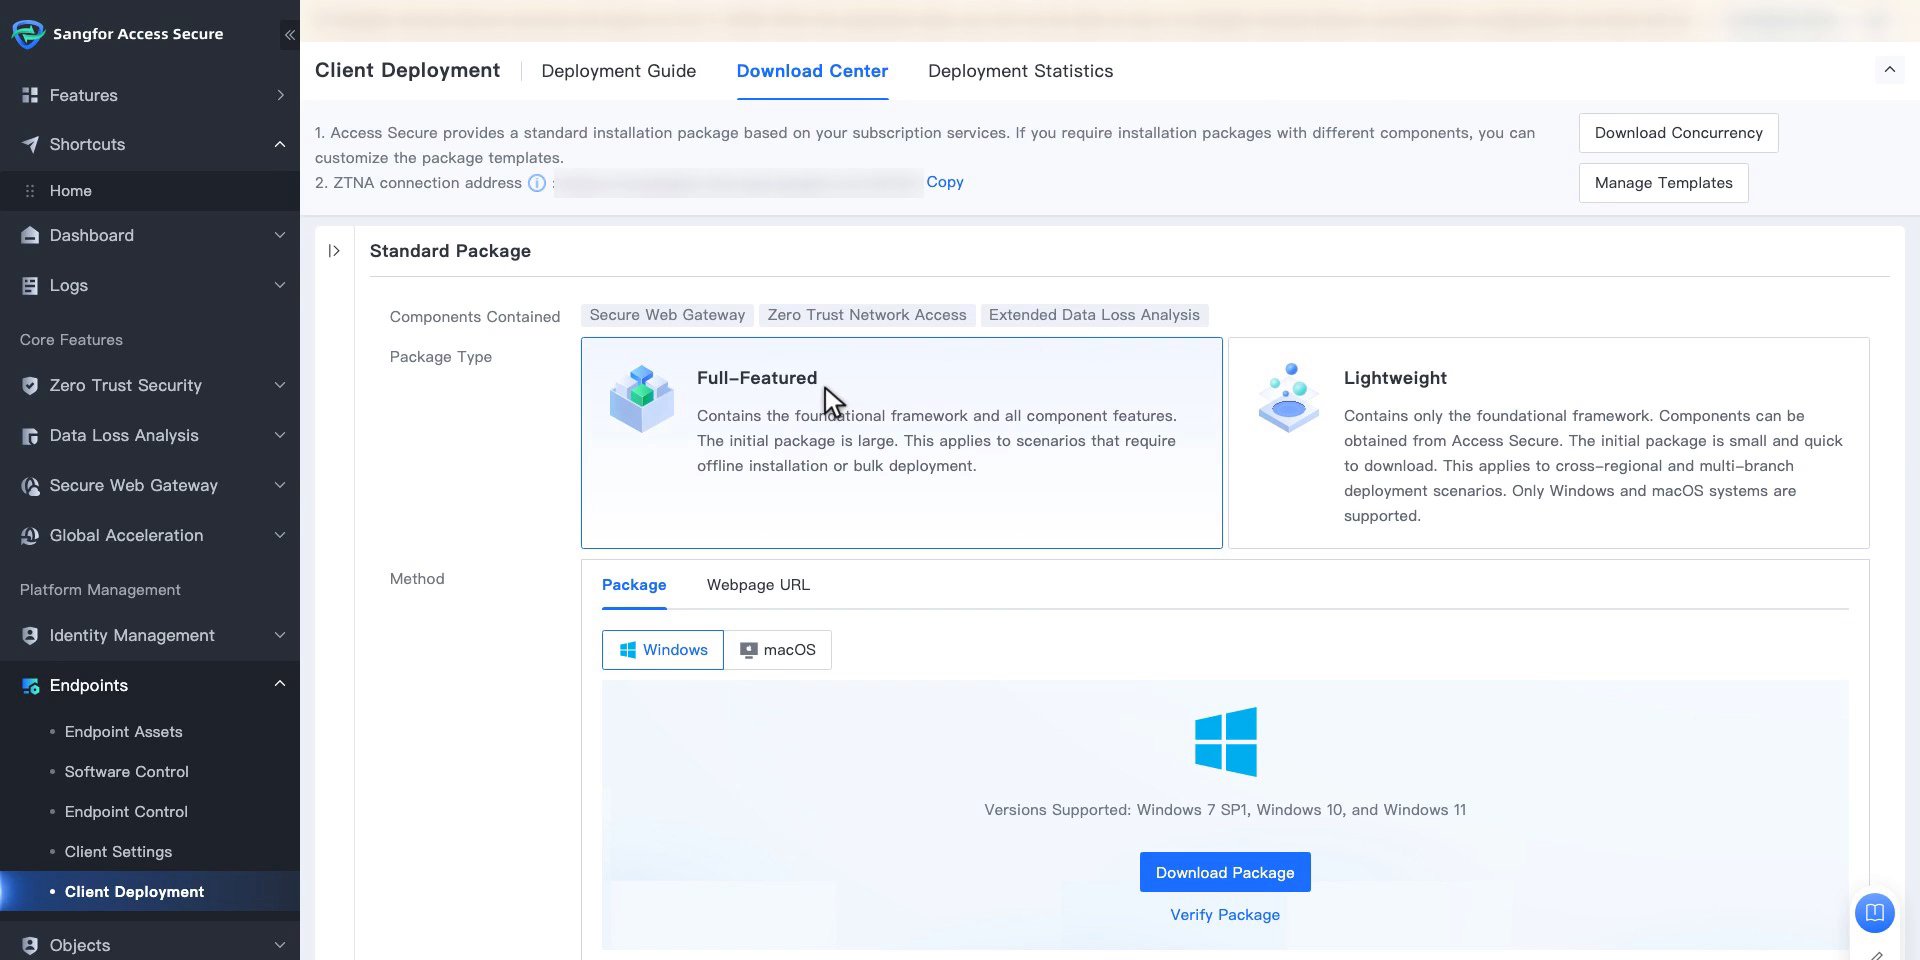Open Software Control in sidebar
The image size is (1920, 960).
126,772
